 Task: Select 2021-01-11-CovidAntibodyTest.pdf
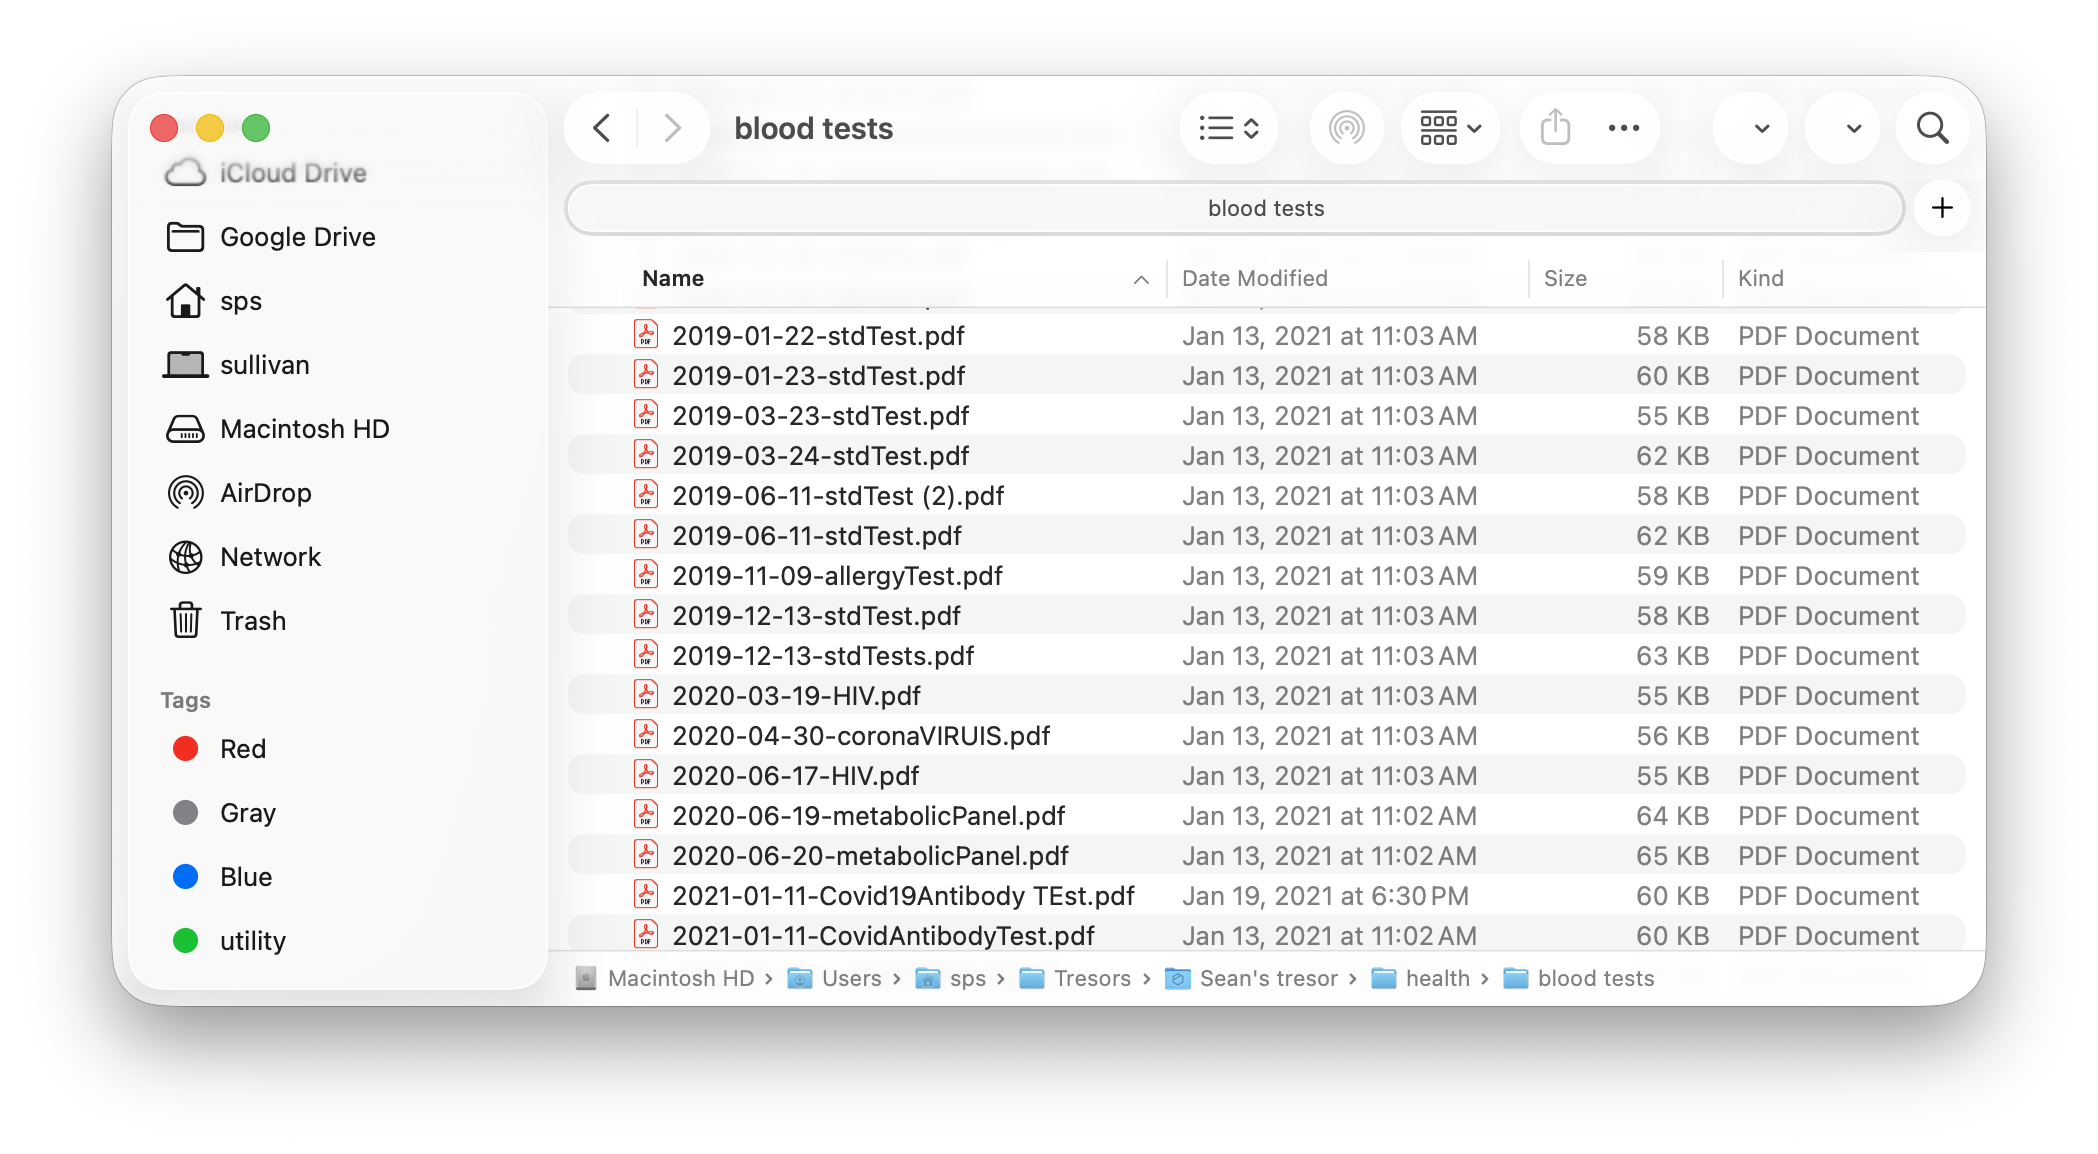point(1266,934)
